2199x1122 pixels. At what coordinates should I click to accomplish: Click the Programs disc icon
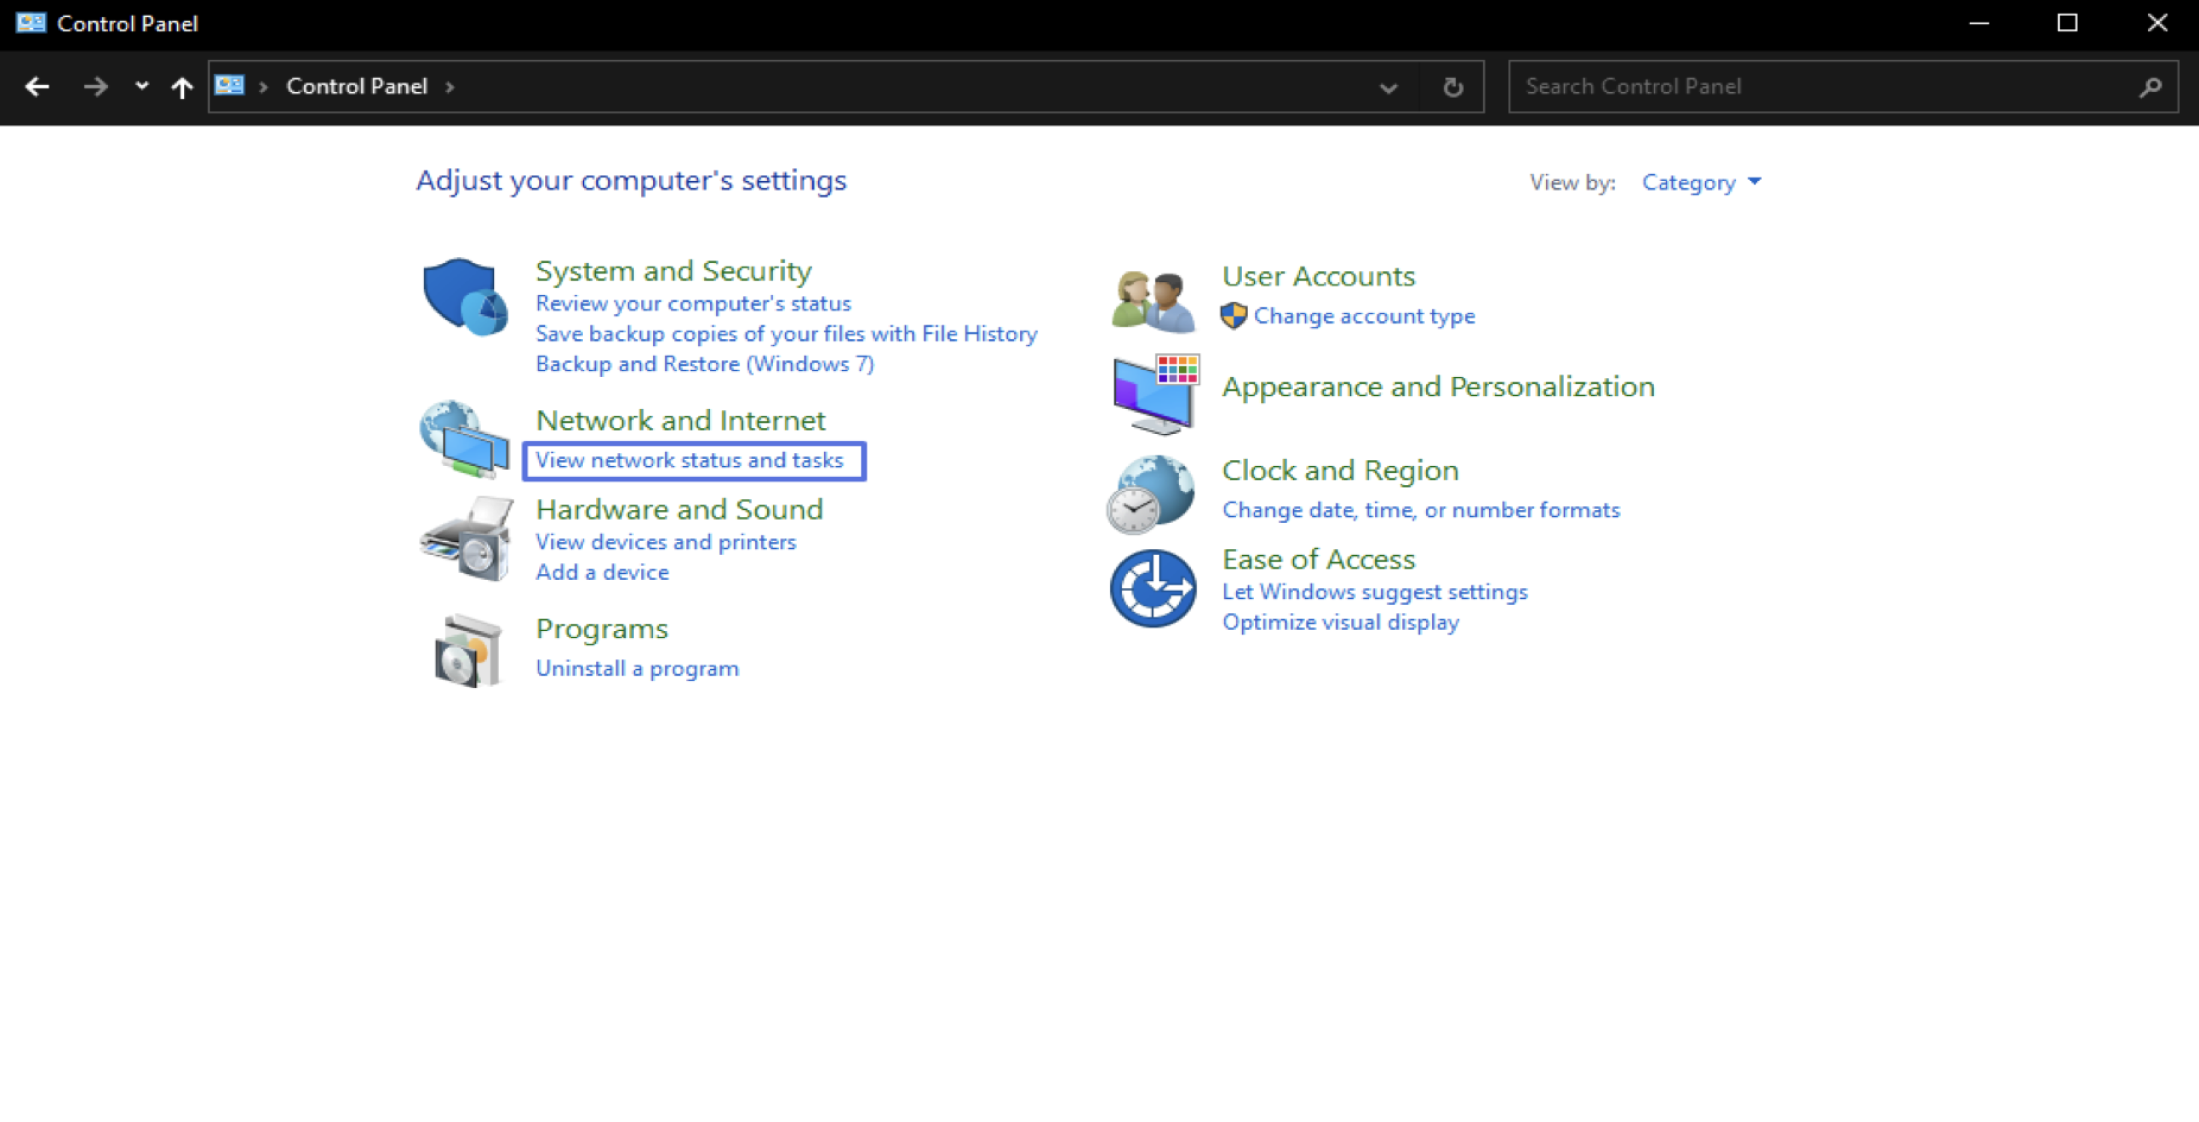tap(466, 651)
